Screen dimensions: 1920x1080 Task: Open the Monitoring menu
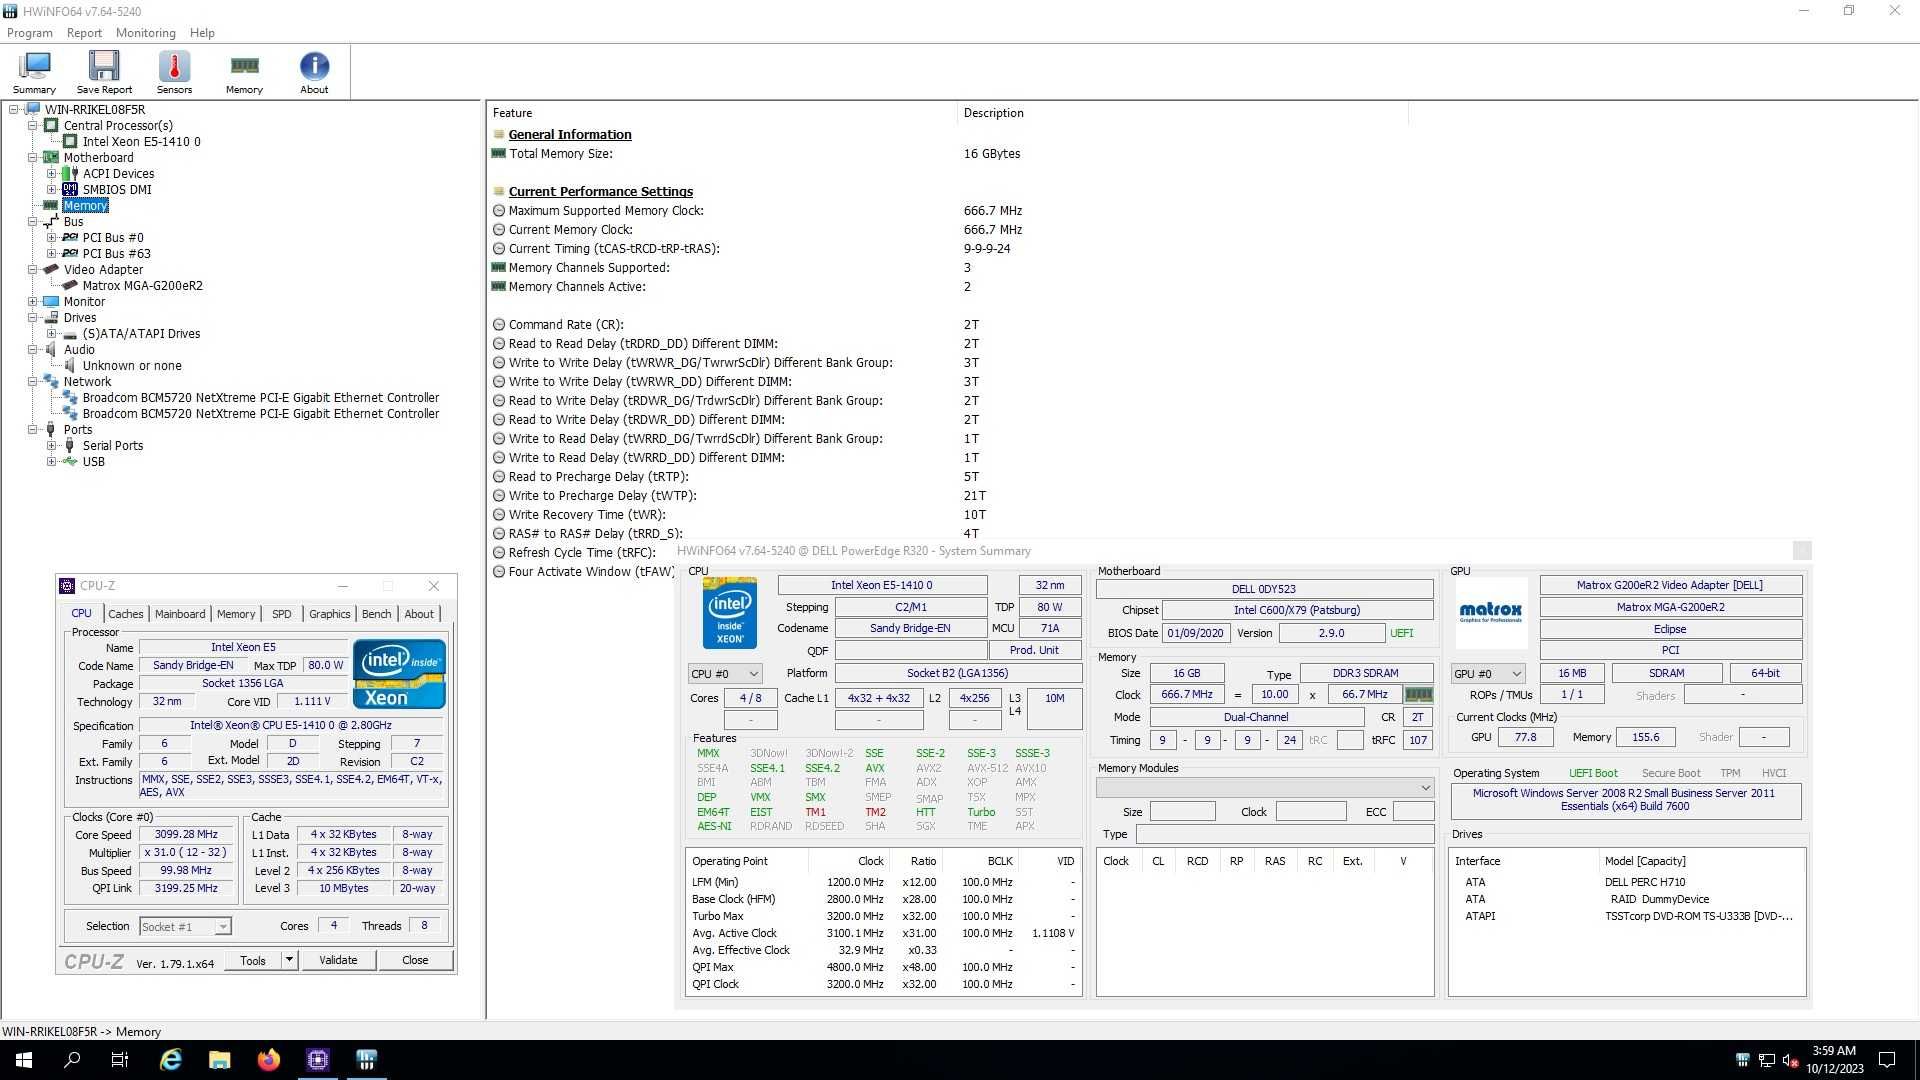click(145, 33)
